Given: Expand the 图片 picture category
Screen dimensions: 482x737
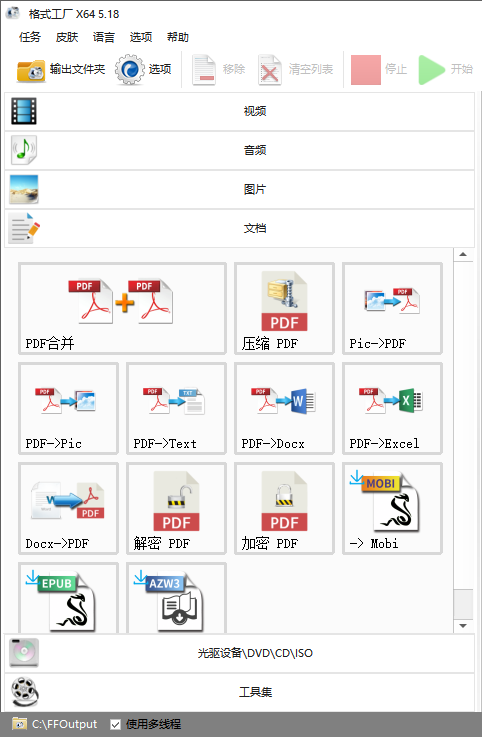Looking at the screenshot, I should point(239,189).
